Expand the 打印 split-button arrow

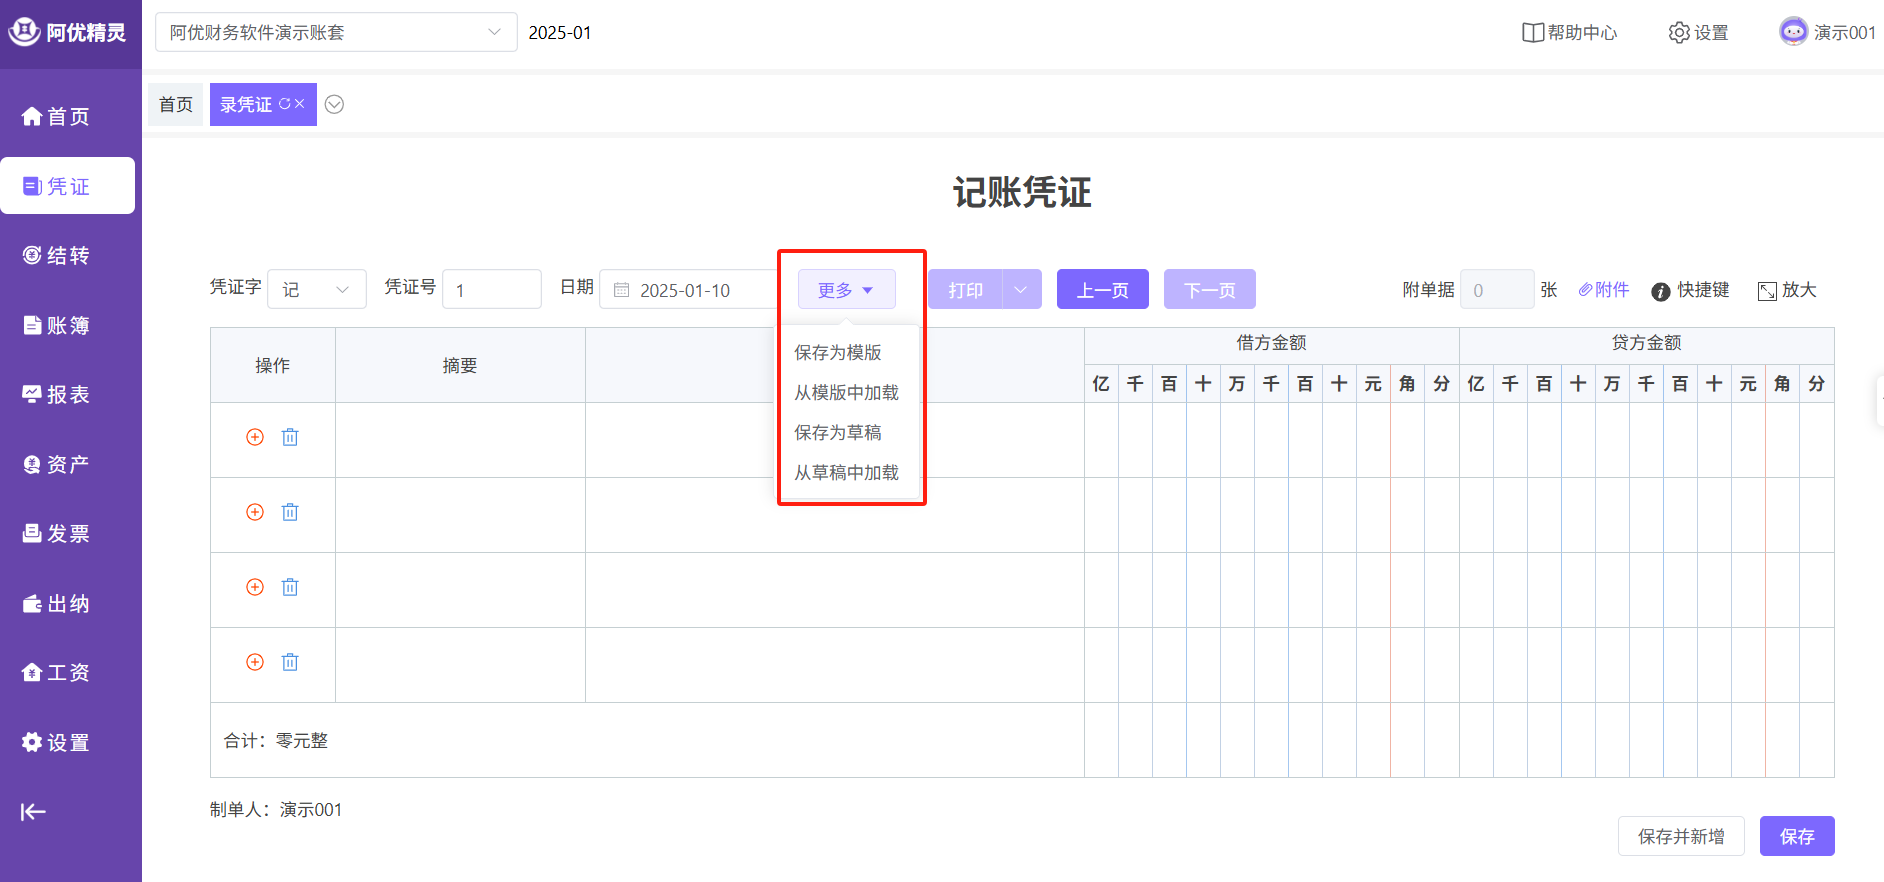[x=1021, y=290]
